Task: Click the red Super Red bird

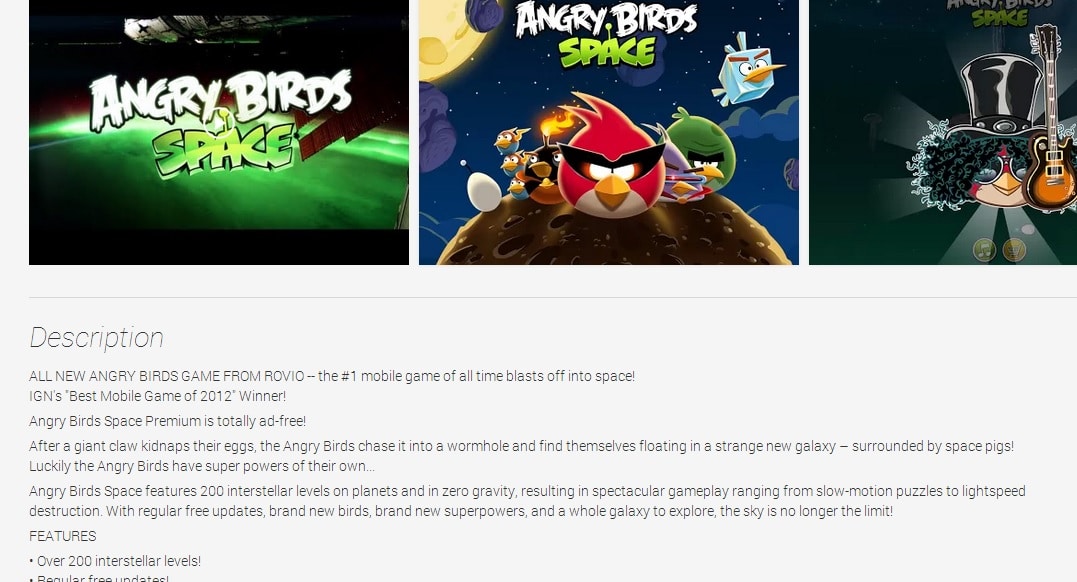Action: (610, 158)
